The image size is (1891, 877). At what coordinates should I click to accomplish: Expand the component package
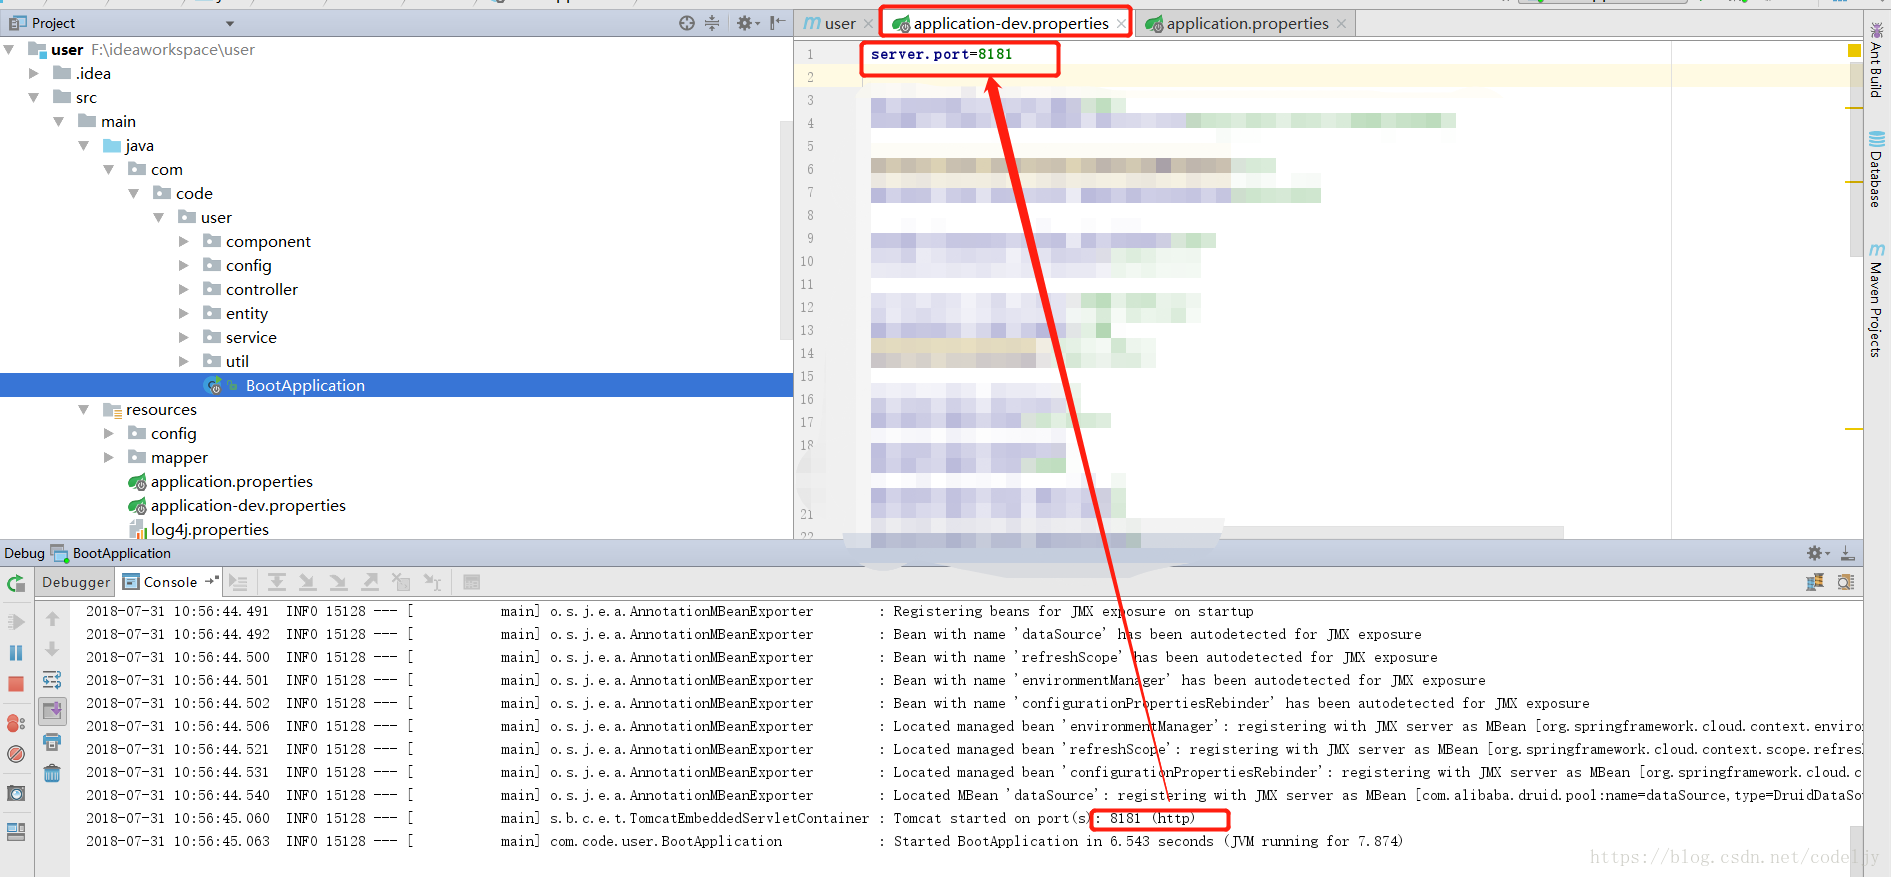184,241
